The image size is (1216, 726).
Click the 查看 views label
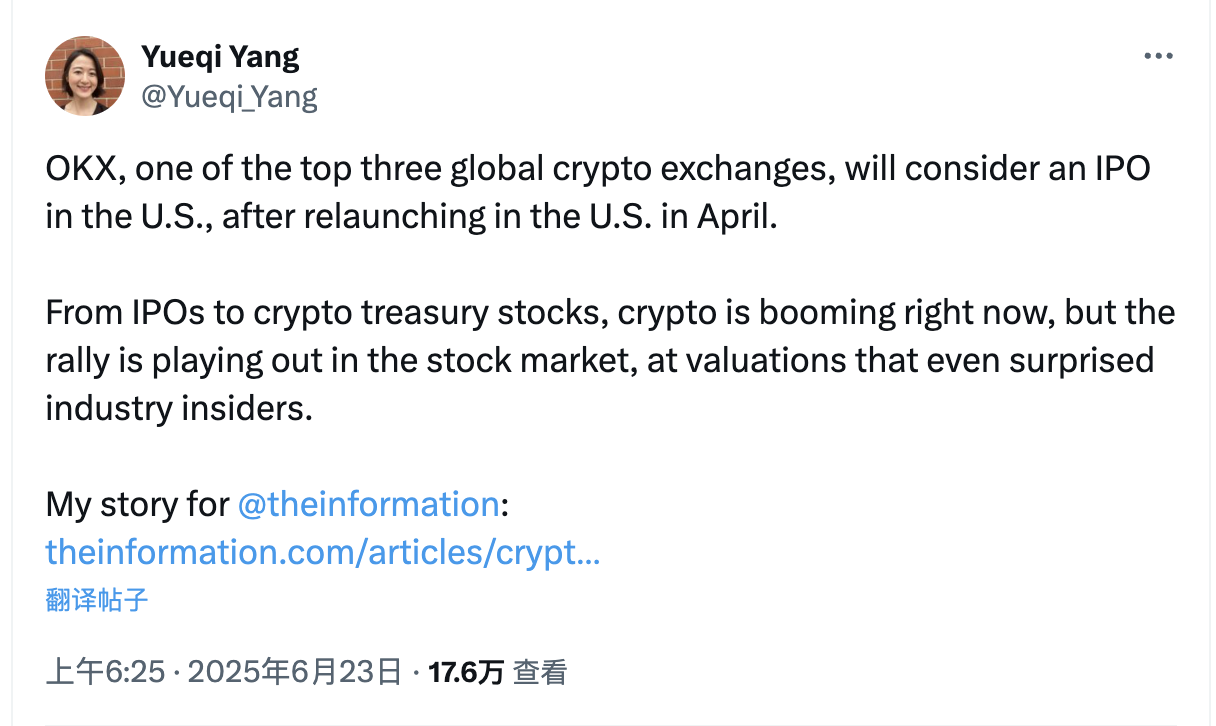click(x=541, y=672)
